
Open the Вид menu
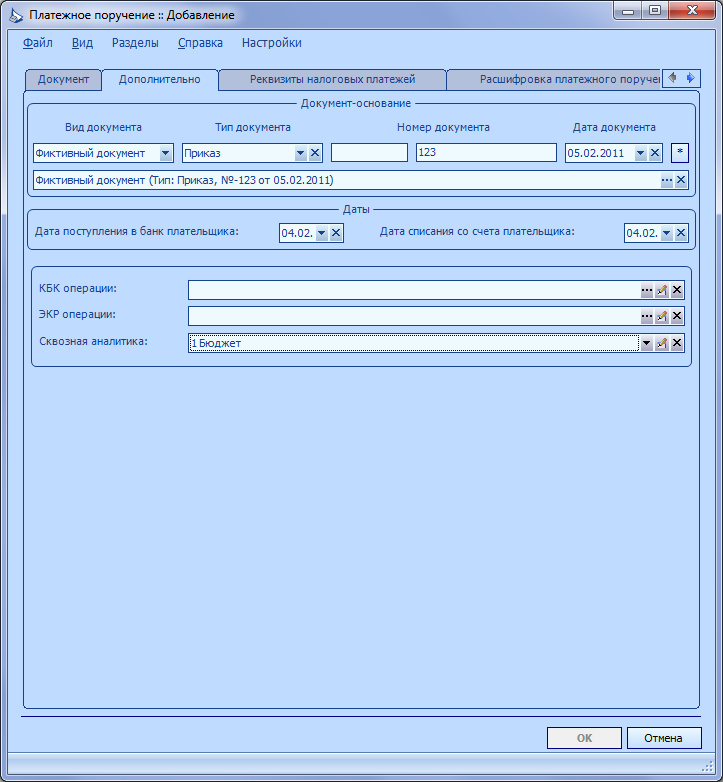82,43
